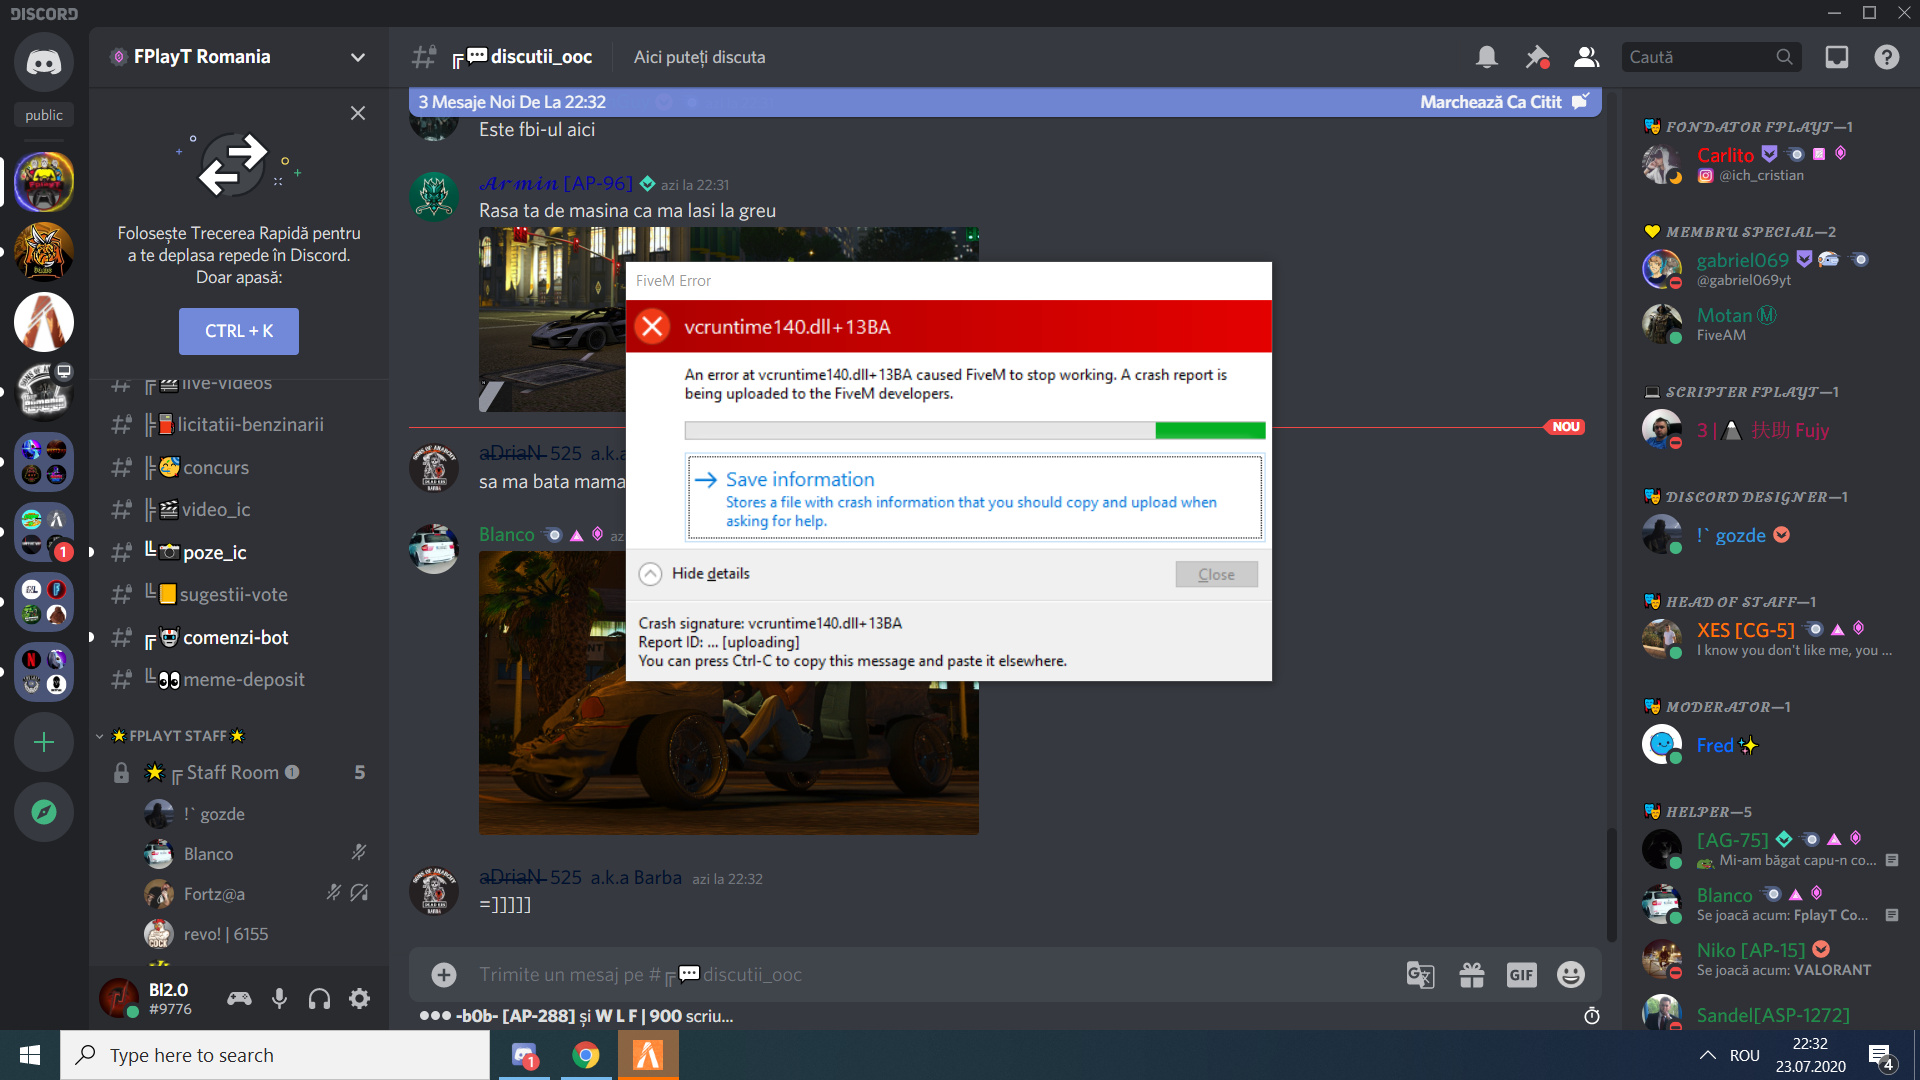Viewport: 1920px width, 1080px height.
Task: Click the message input field
Action: tap(900, 974)
